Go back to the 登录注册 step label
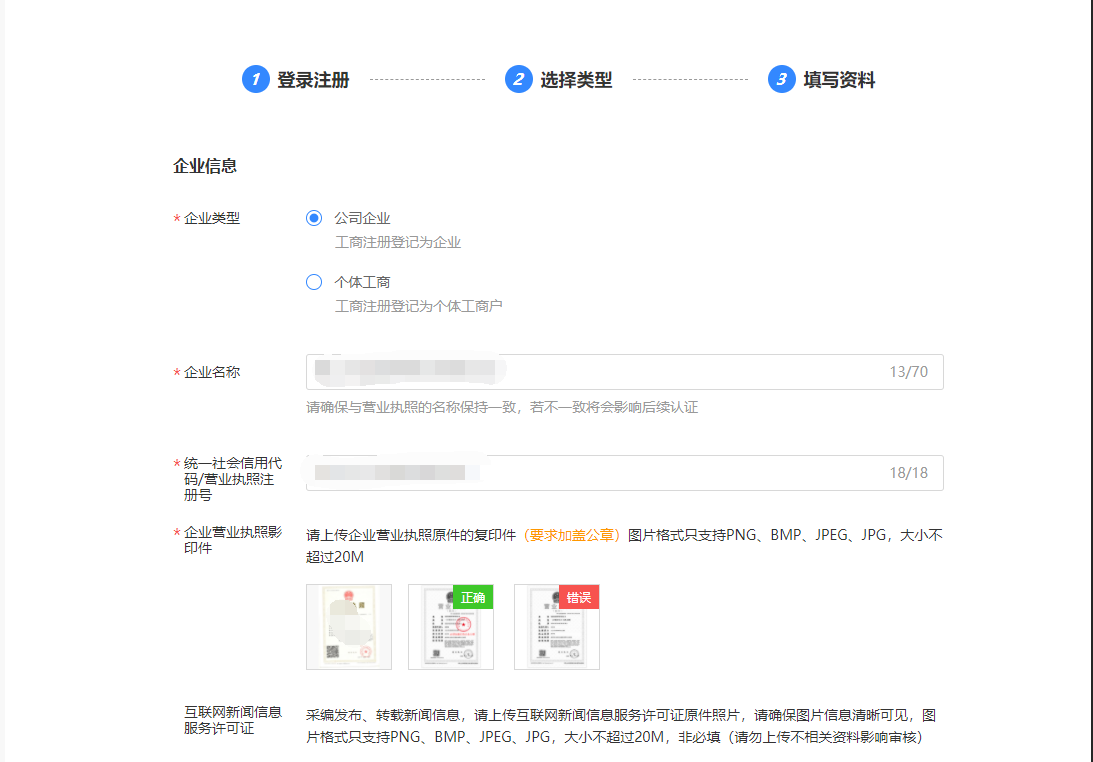This screenshot has height=762, width=1093. point(313,80)
